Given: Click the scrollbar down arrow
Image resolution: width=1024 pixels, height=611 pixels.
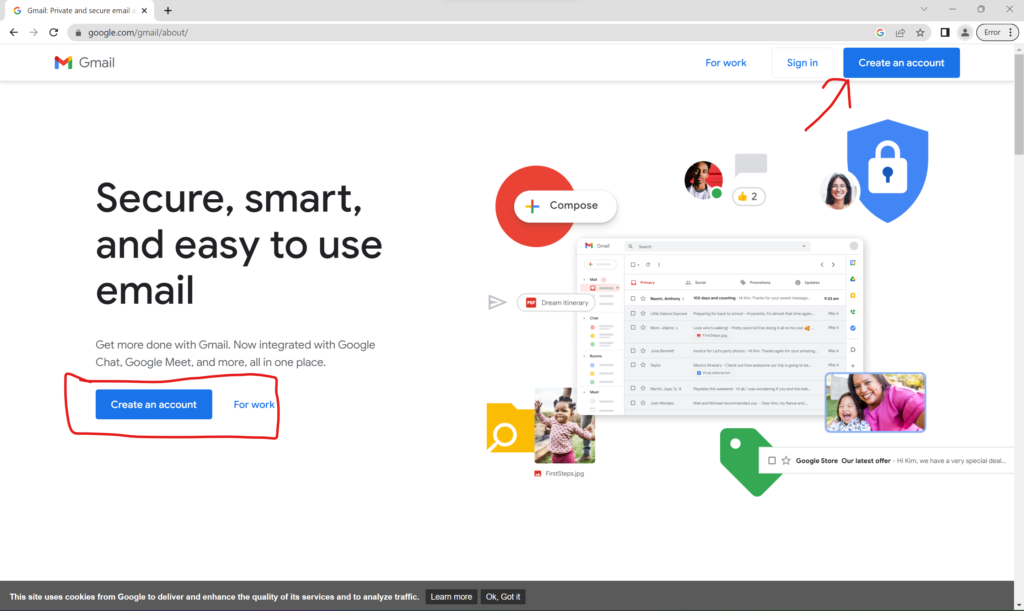Looking at the screenshot, I should pyautogui.click(x=1019, y=605).
